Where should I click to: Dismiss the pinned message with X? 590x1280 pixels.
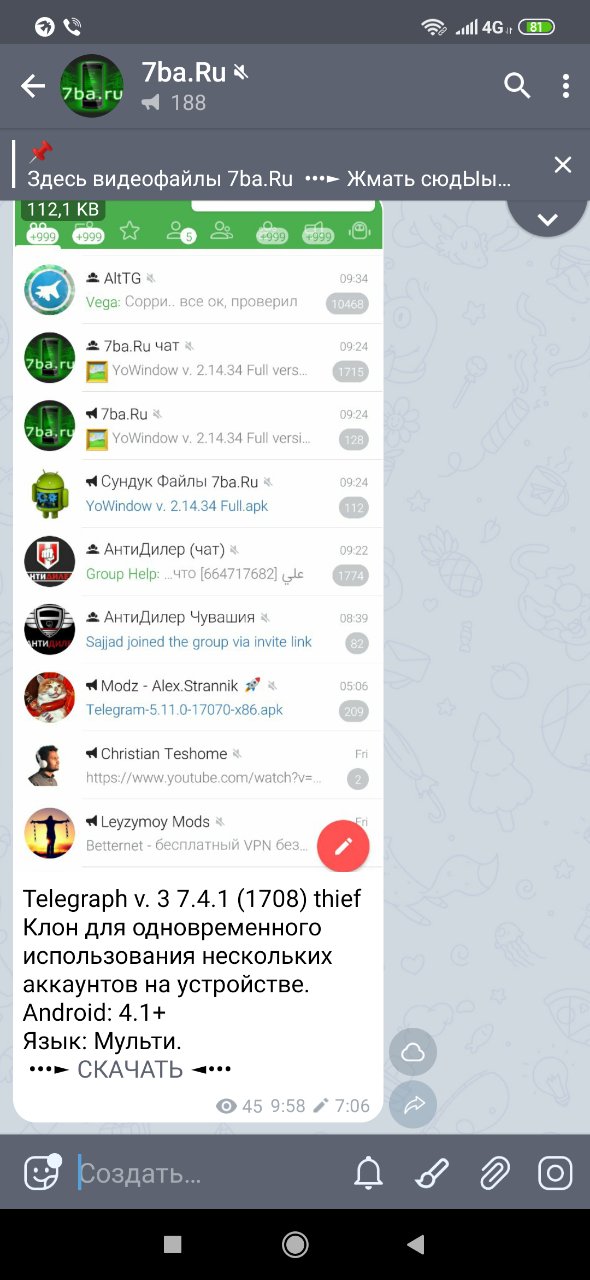tap(563, 165)
